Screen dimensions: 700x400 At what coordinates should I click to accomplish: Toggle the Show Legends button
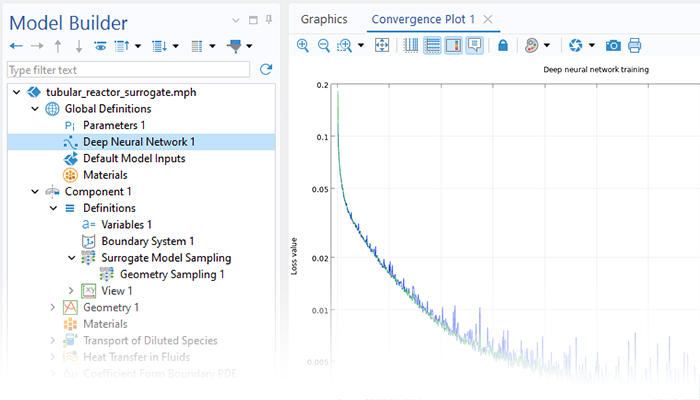[x=454, y=46]
